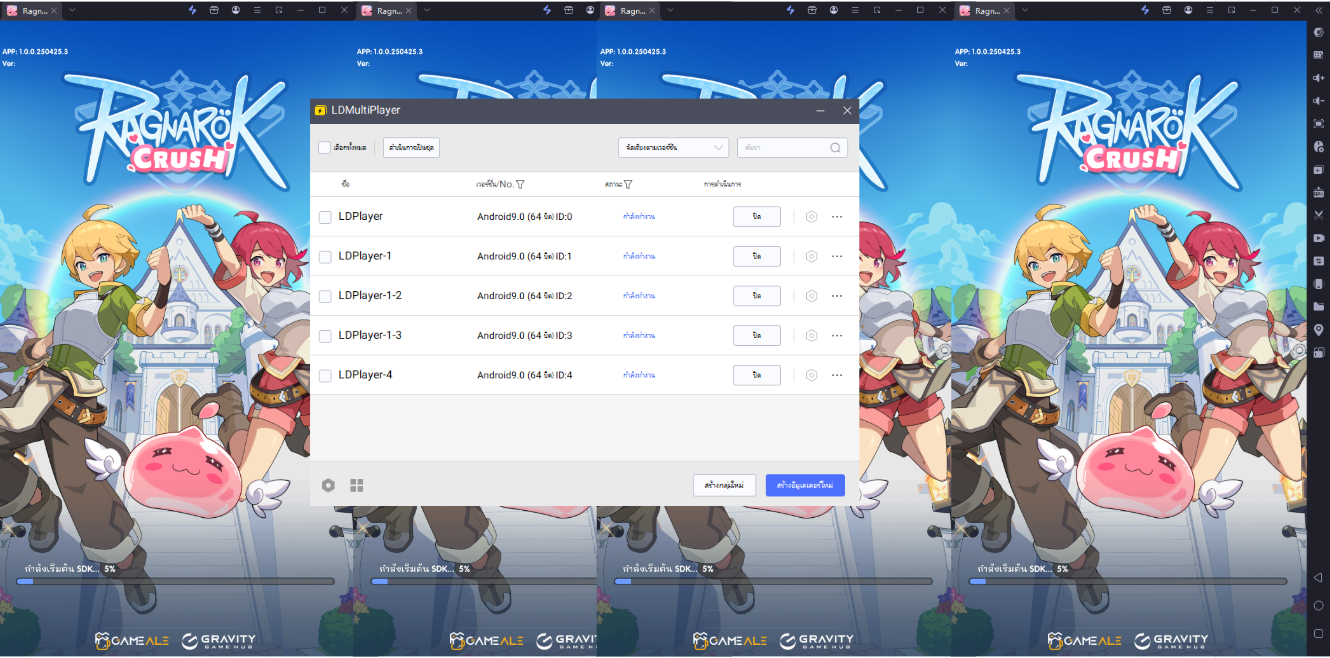The height and width of the screenshot is (658, 1330).
Task: Tick the select-all checkbox in LDMultiPlayer
Action: click(324, 148)
